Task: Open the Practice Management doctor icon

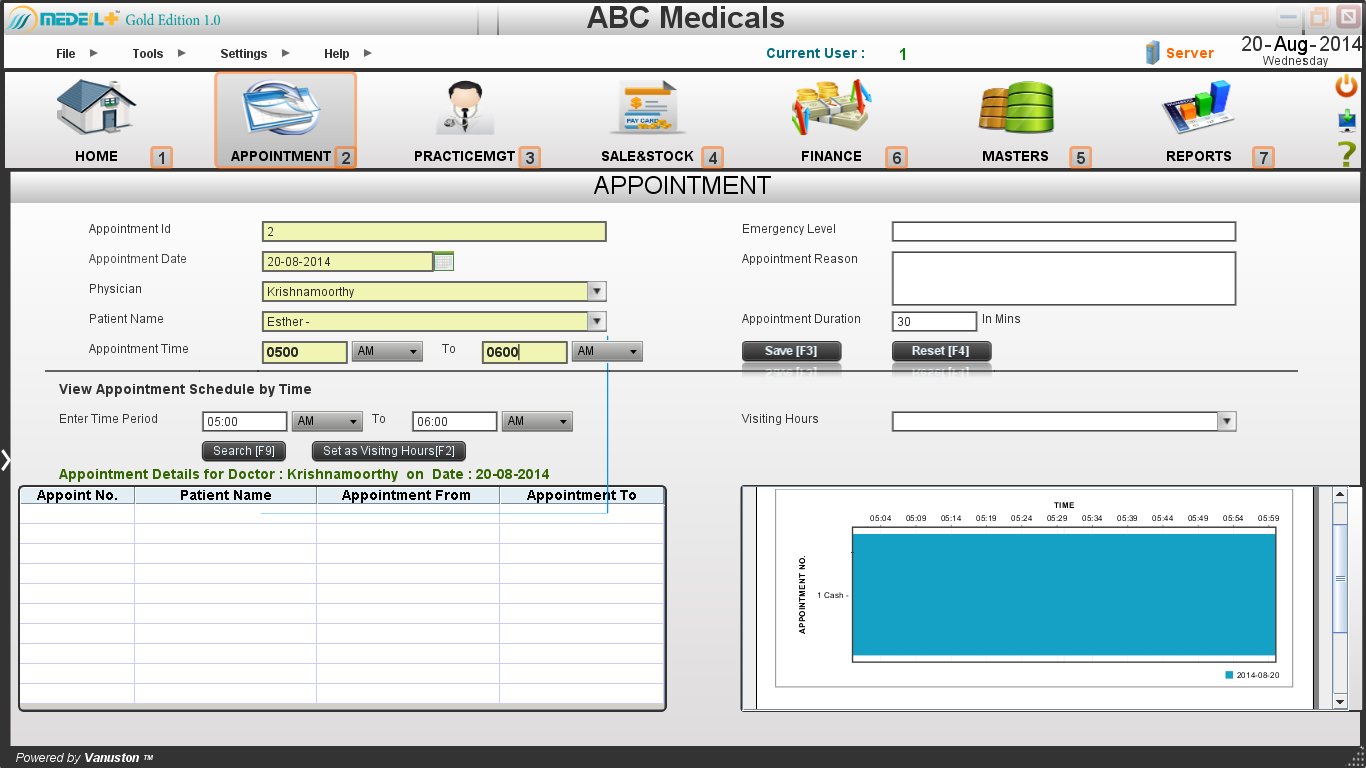Action: [465, 108]
